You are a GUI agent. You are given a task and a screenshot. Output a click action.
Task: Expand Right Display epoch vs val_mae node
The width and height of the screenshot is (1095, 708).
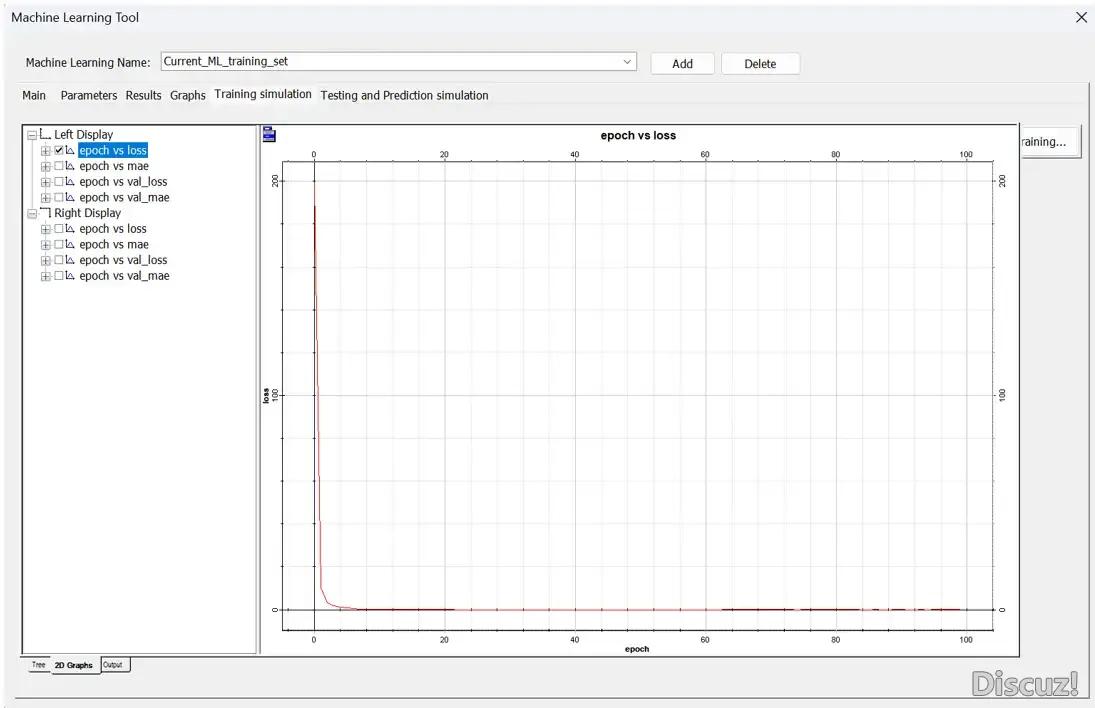point(45,276)
